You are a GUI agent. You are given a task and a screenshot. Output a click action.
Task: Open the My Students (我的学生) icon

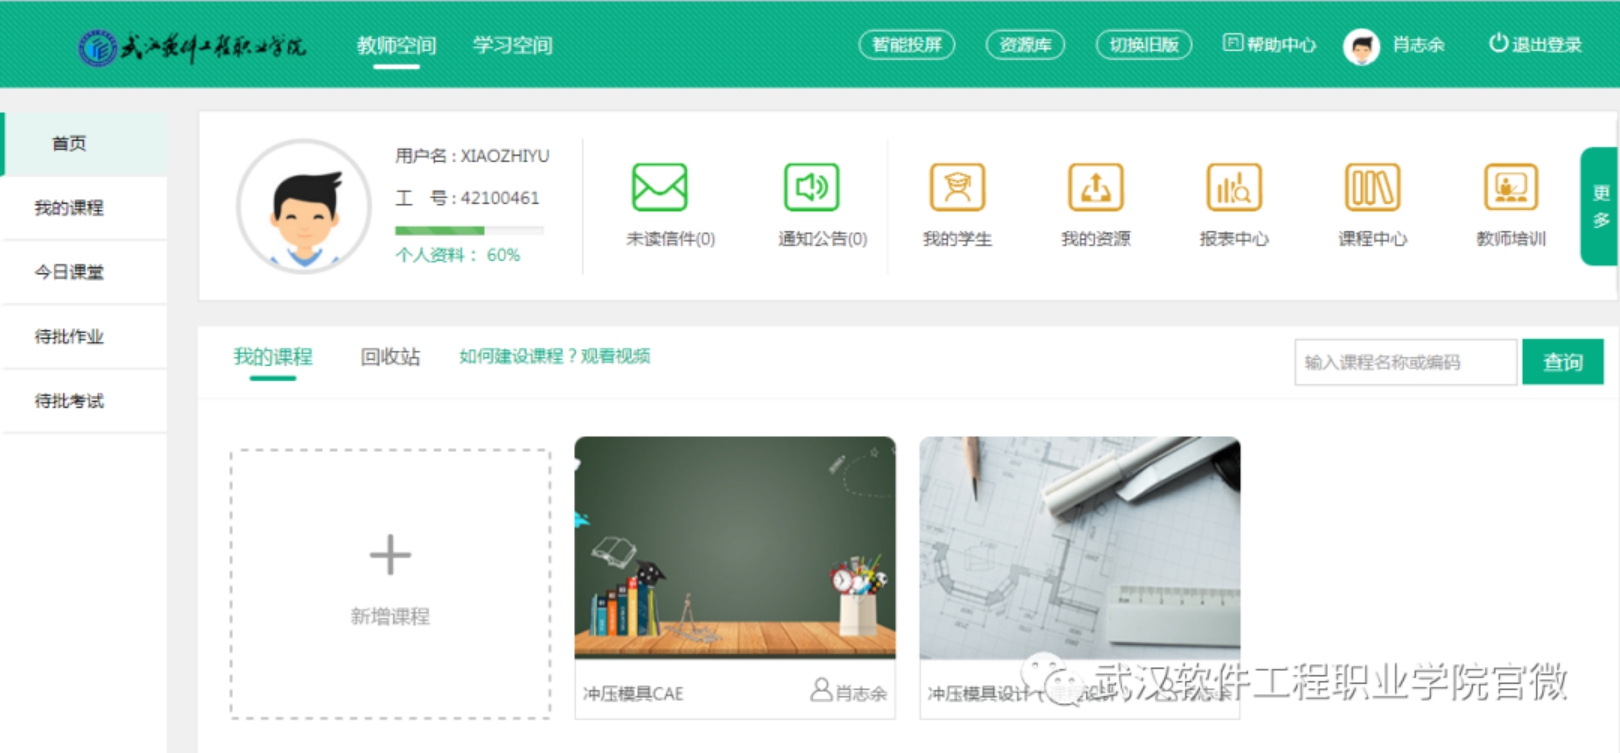[957, 187]
